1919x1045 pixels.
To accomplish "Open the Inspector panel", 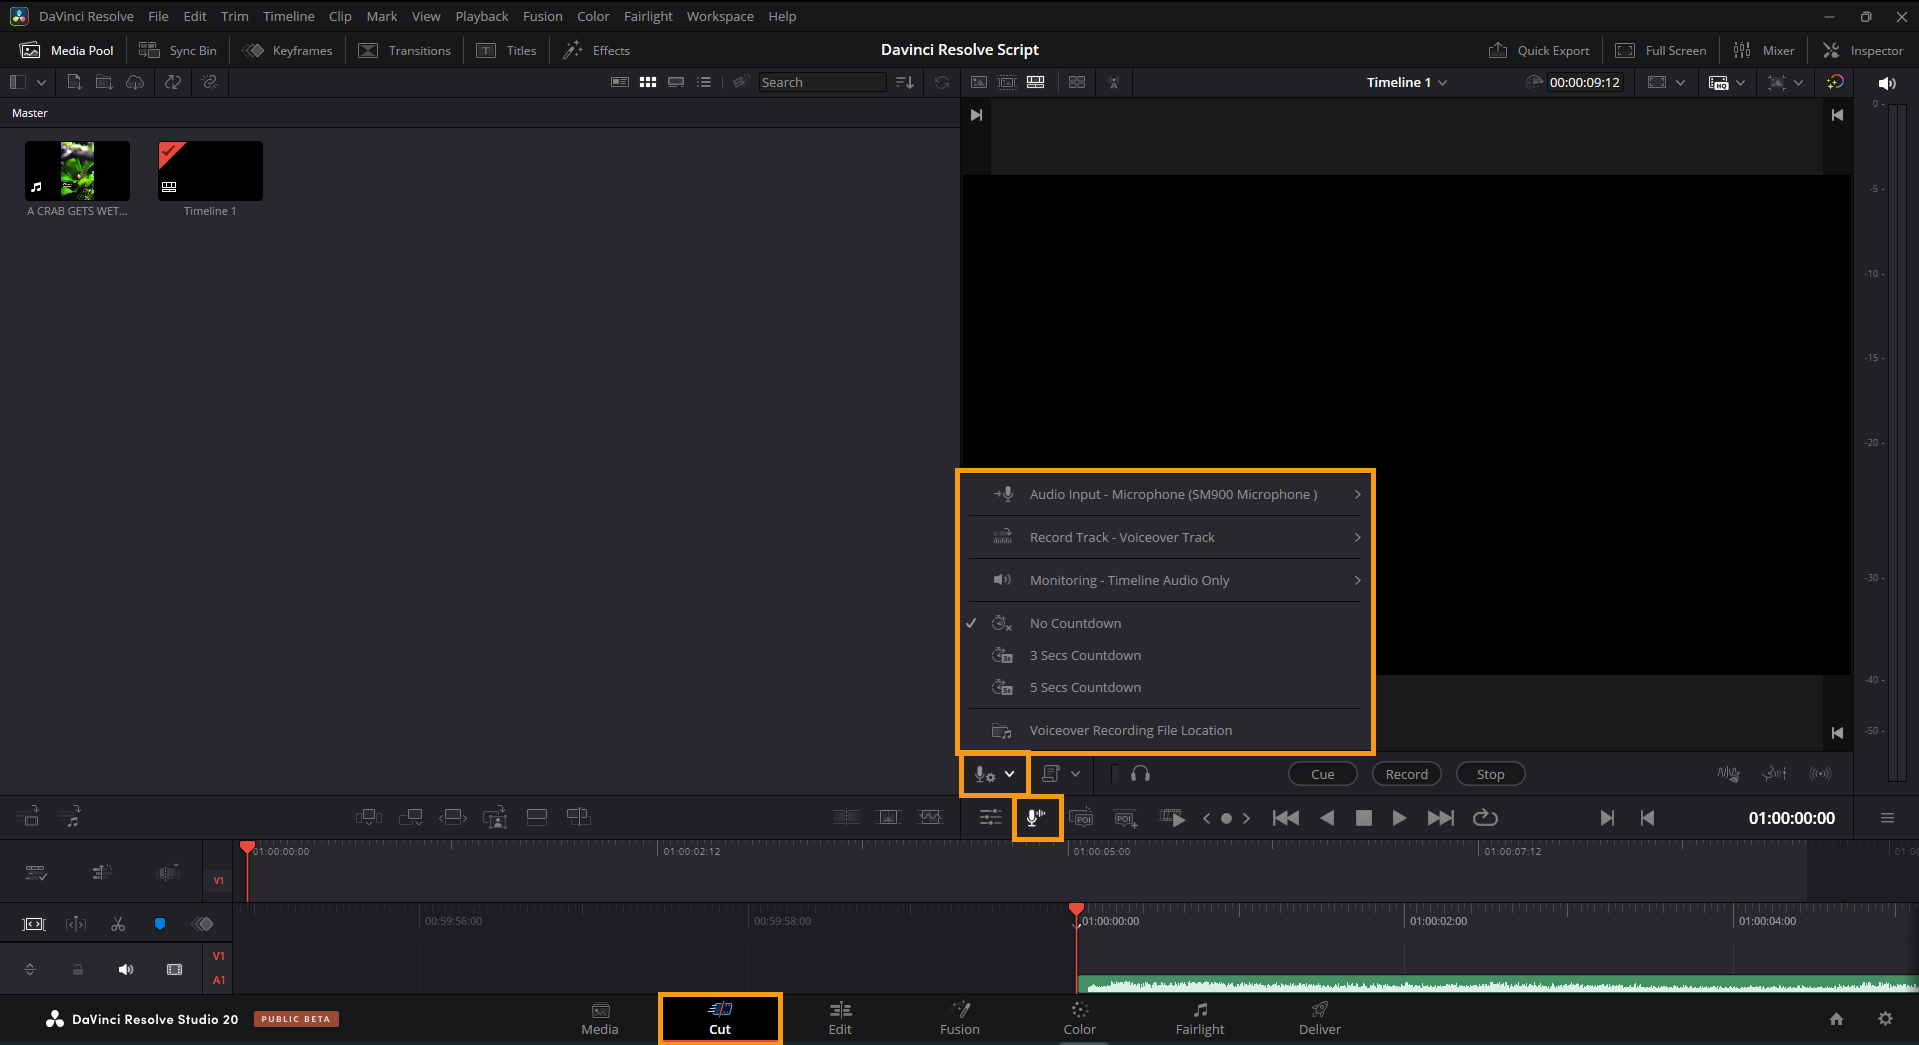I will tap(1863, 50).
